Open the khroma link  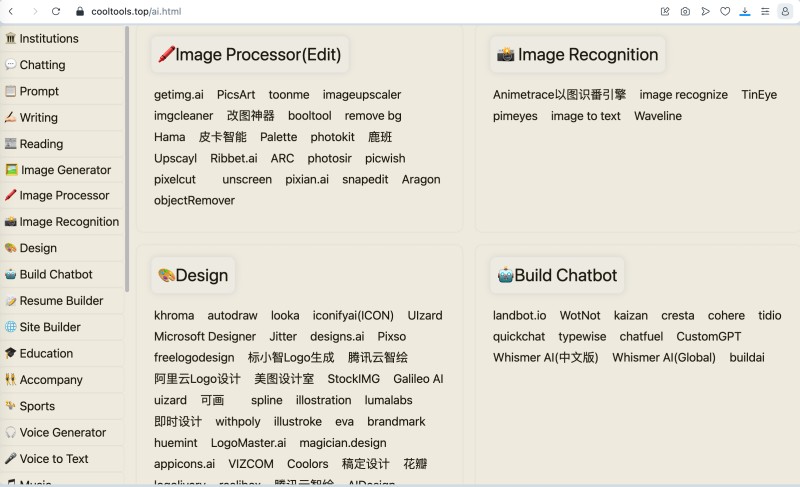[x=174, y=316]
